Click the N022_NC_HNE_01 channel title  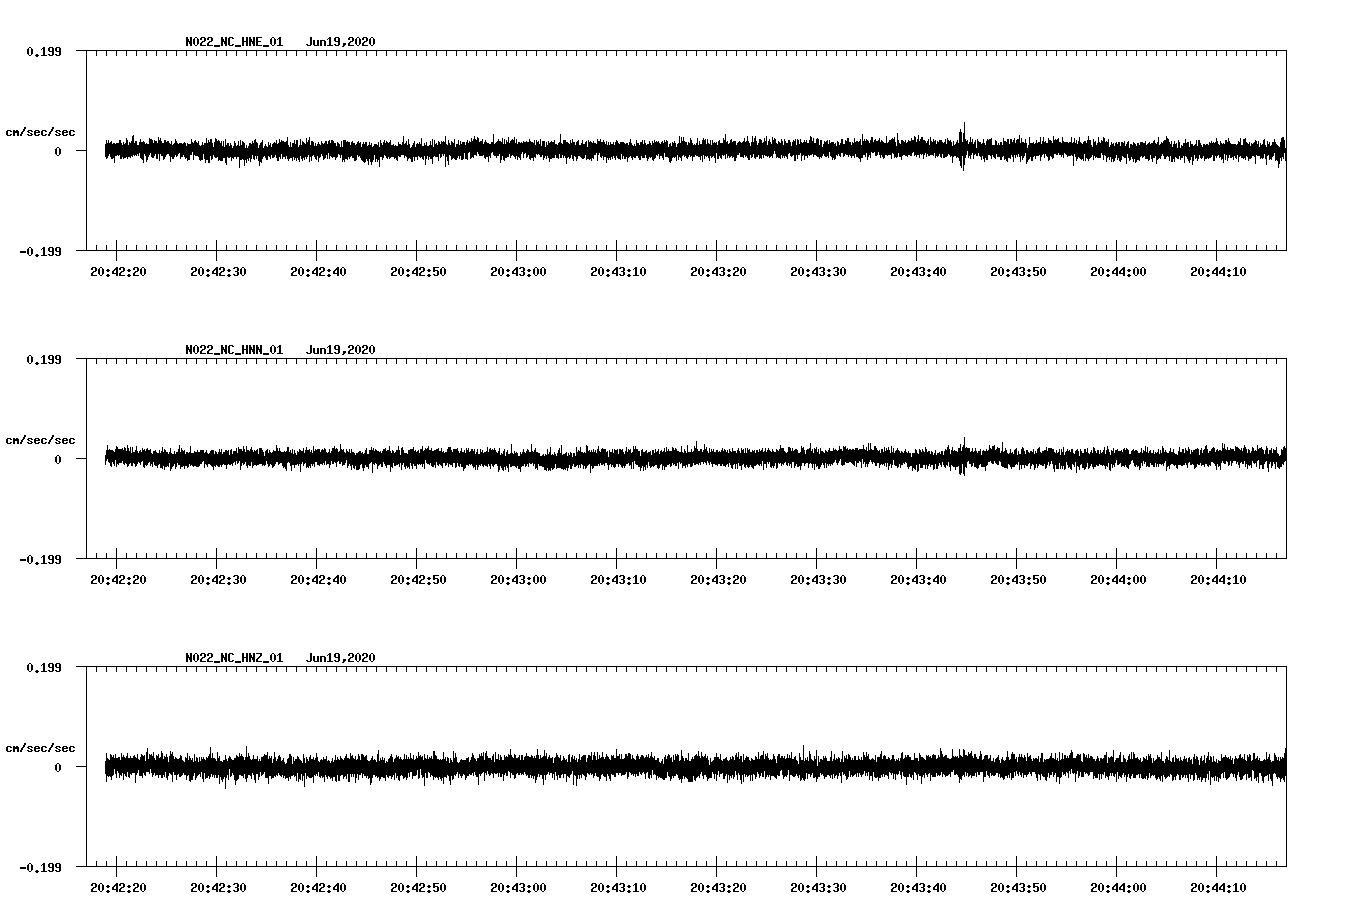[x=234, y=42]
